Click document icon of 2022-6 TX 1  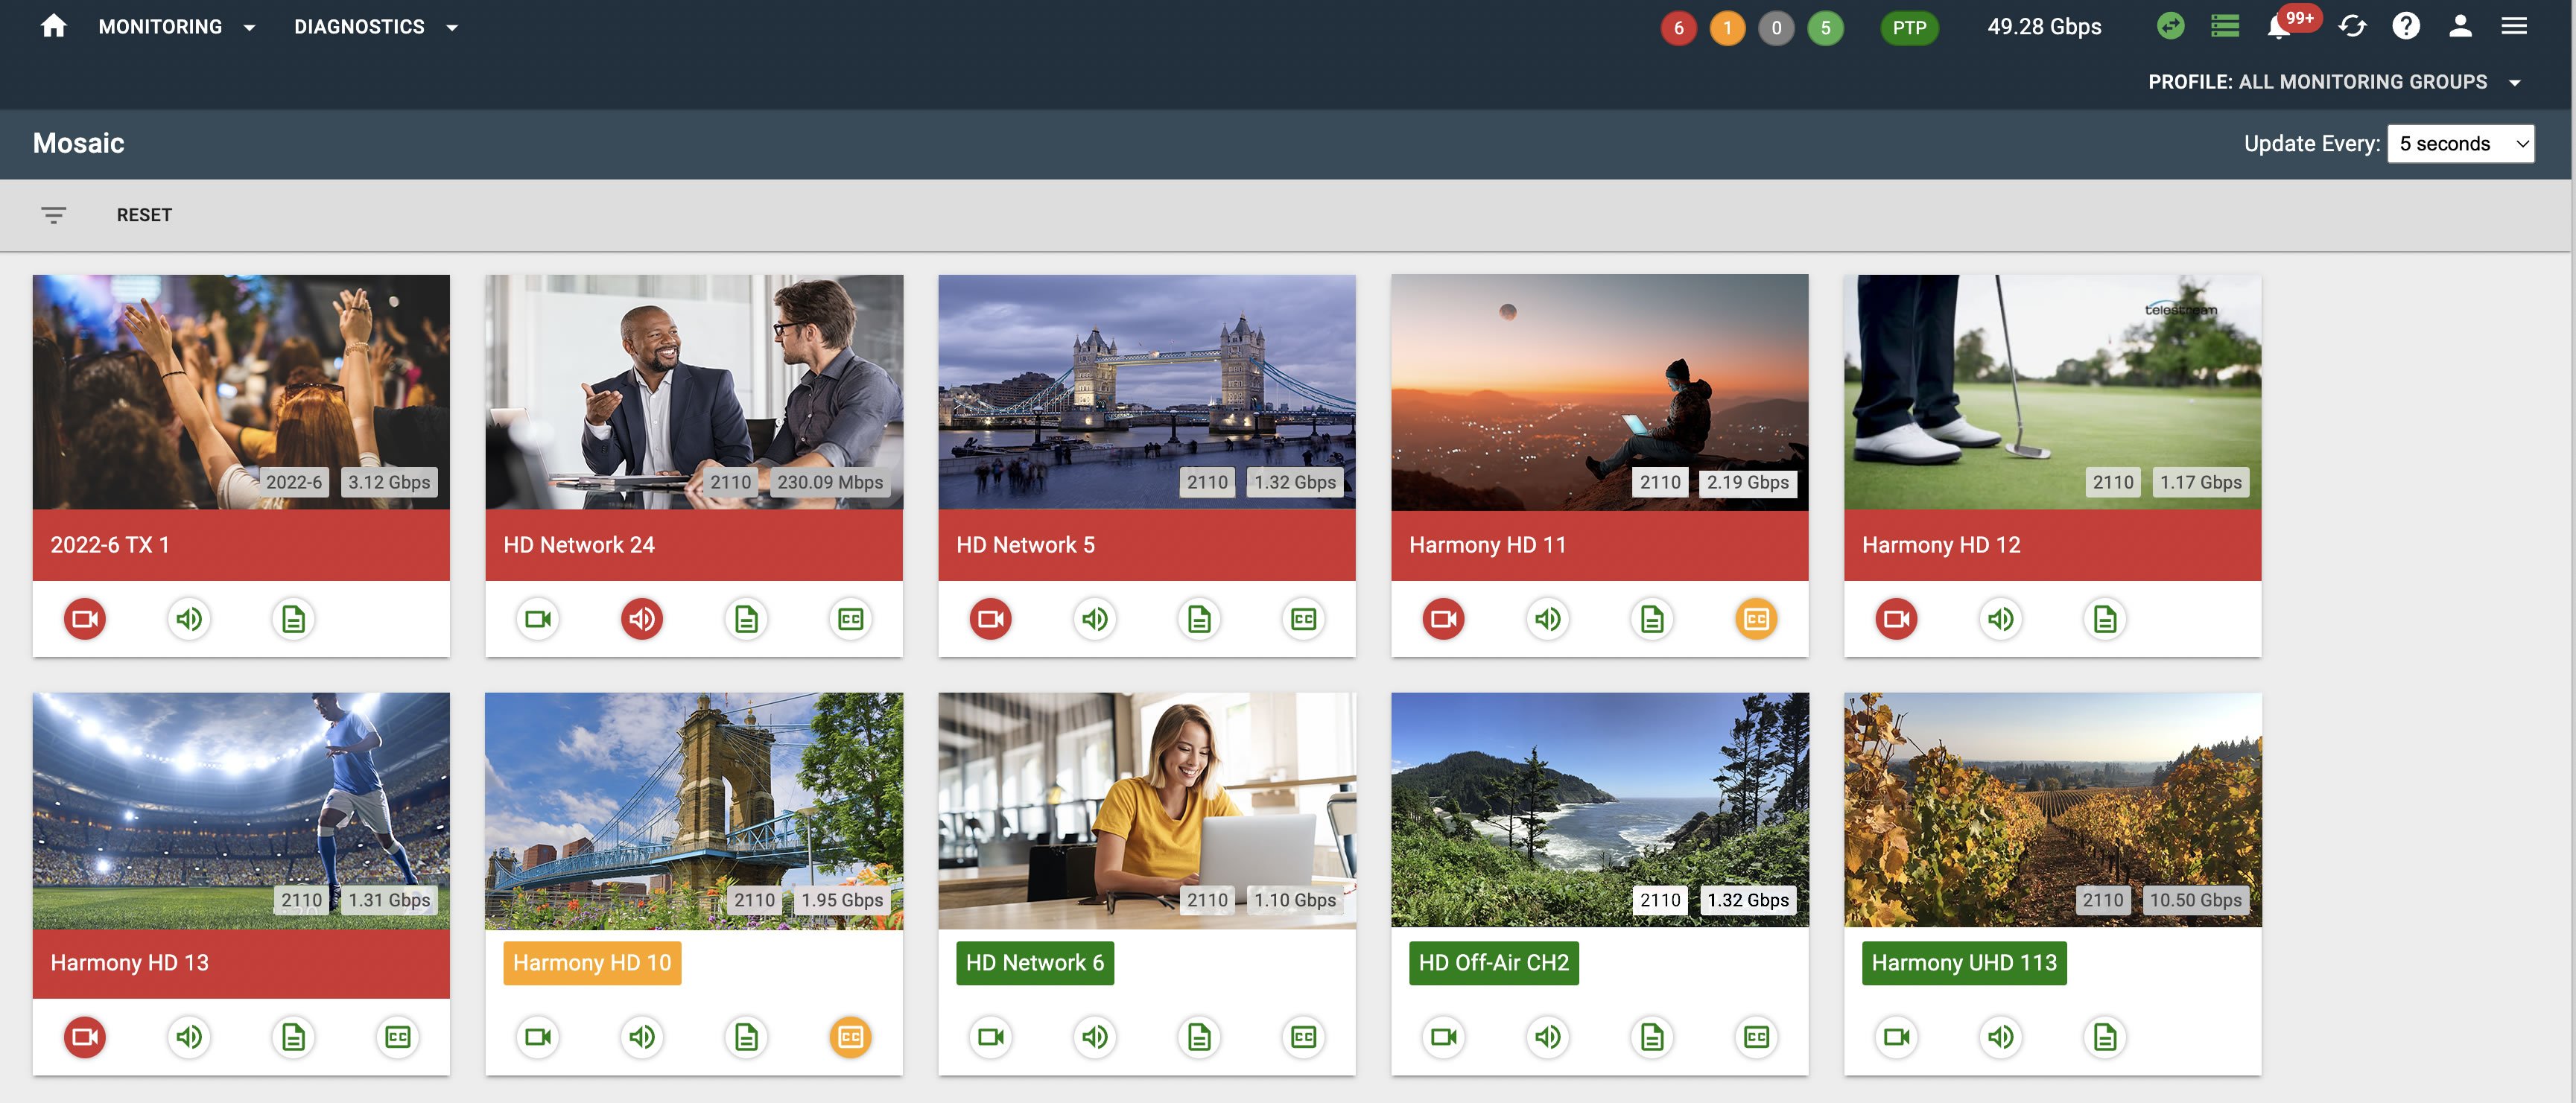(293, 619)
